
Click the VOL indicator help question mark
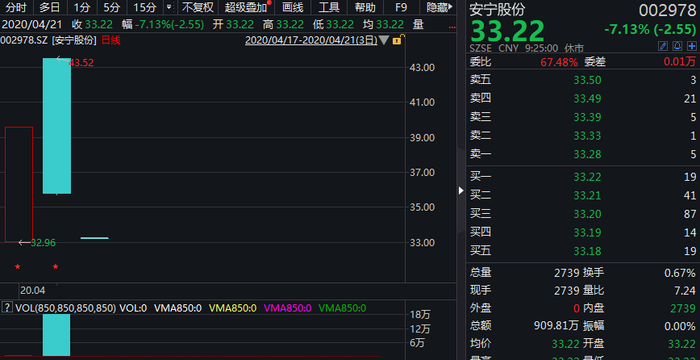[7, 307]
